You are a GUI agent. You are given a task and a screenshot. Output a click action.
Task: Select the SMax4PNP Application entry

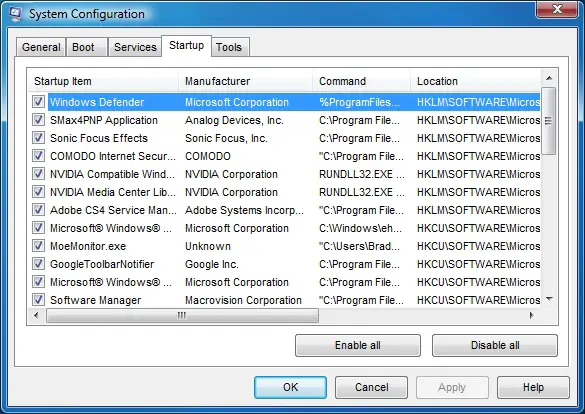coord(104,120)
